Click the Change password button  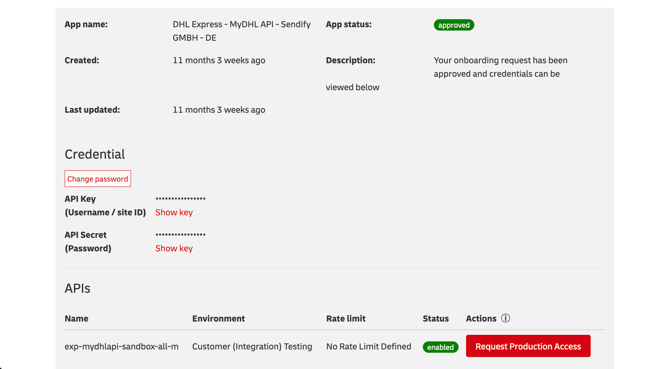[x=97, y=179]
